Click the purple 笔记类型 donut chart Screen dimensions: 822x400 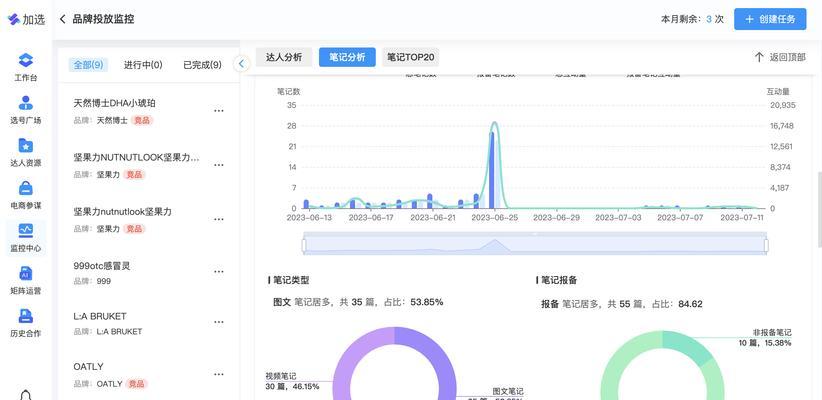pos(395,364)
